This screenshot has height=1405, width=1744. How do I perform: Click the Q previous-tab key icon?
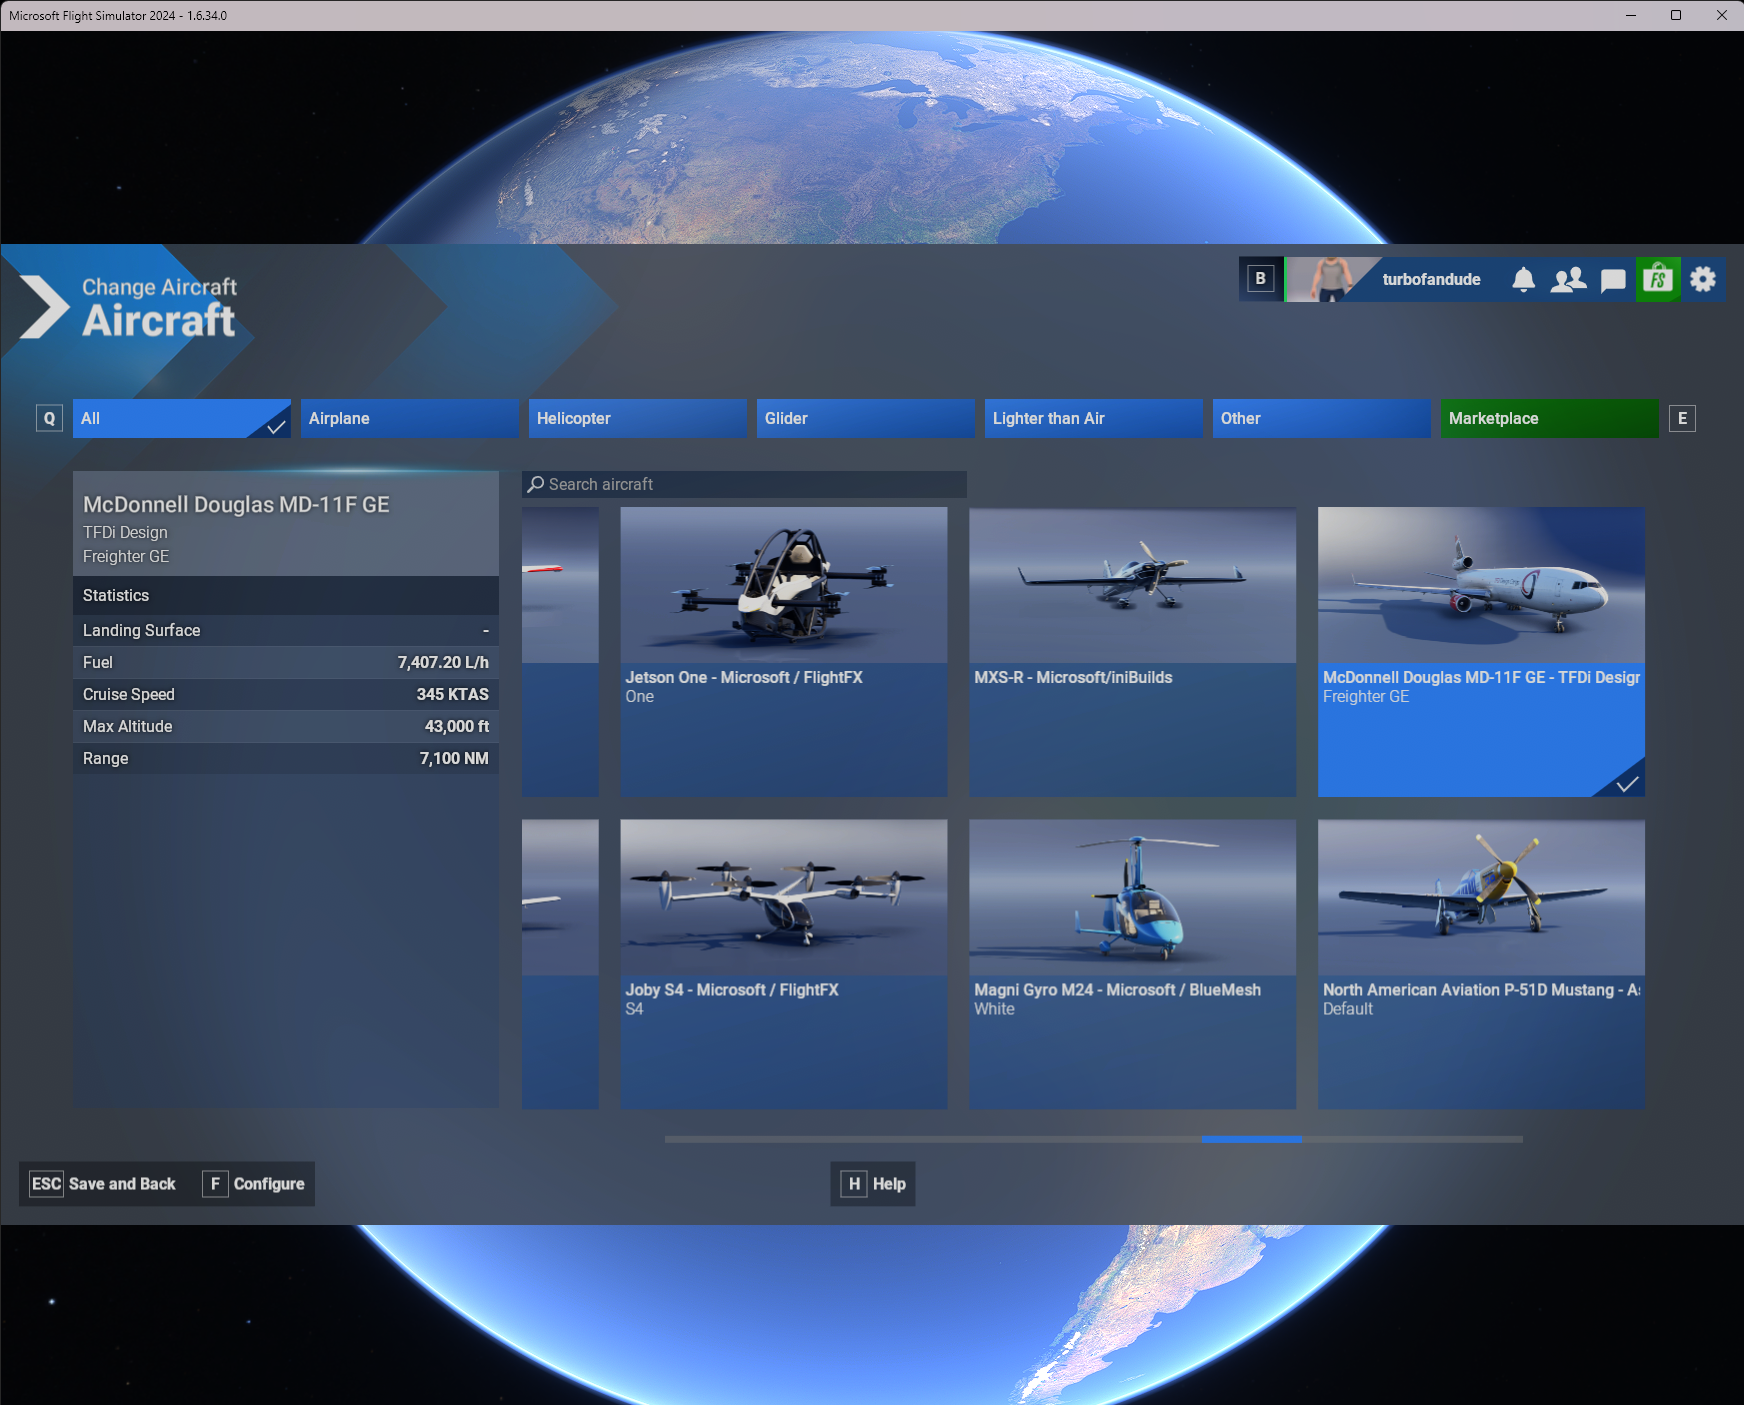tap(49, 418)
